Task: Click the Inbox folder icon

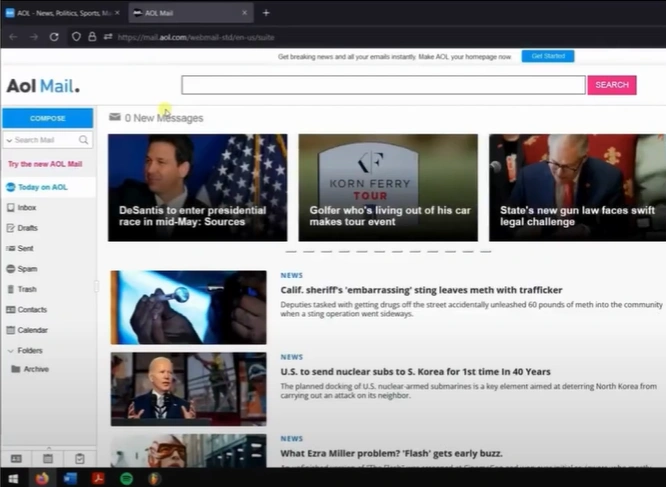Action: [11, 208]
